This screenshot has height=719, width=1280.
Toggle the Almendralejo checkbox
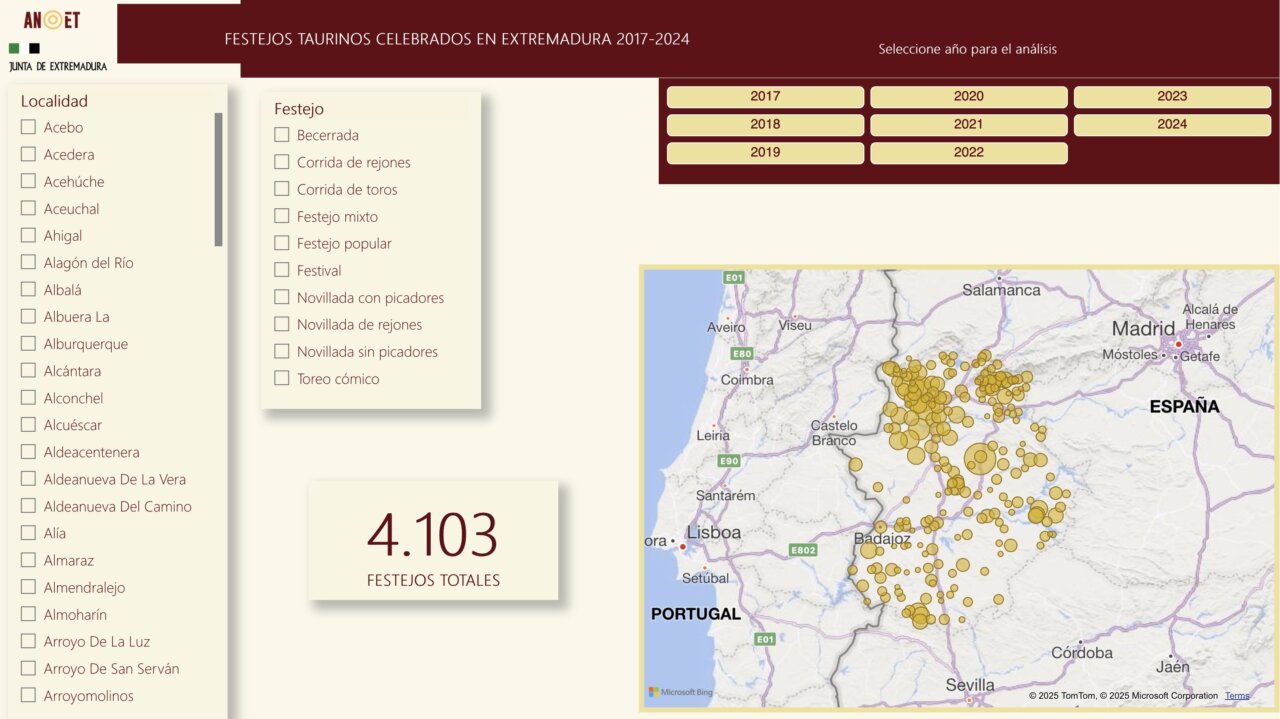point(28,587)
